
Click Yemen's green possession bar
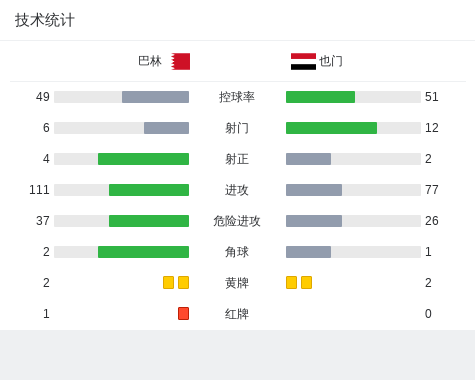point(320,97)
